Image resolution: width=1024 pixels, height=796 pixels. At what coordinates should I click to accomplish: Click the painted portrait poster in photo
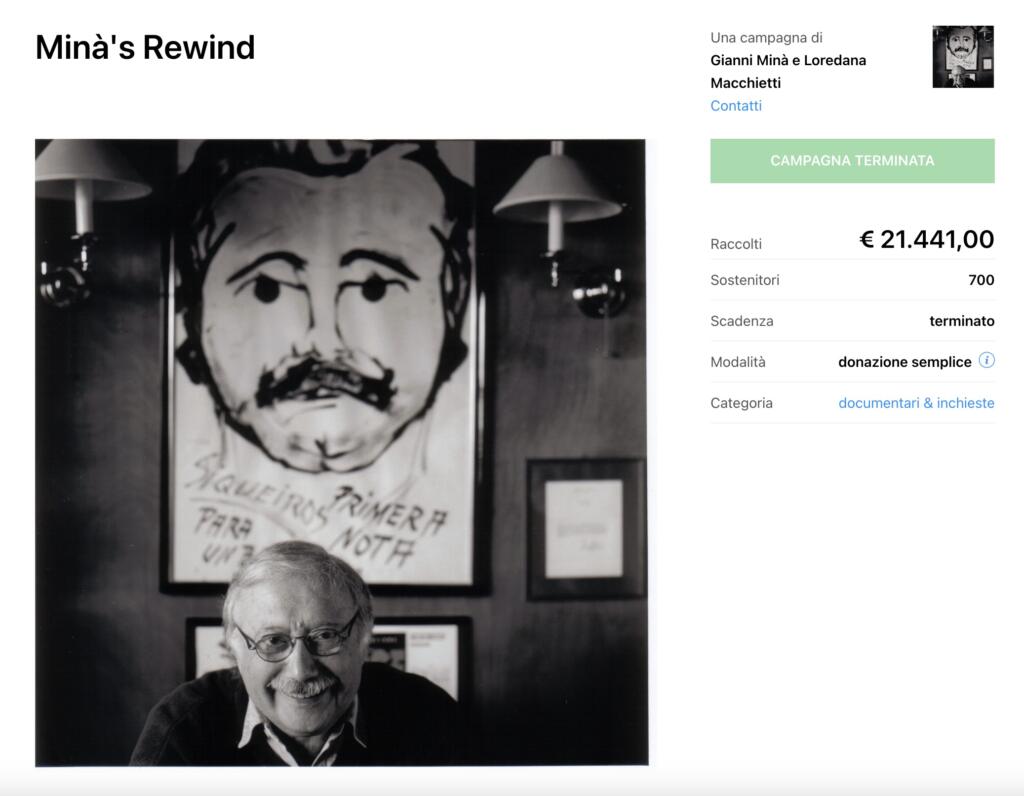coord(325,362)
